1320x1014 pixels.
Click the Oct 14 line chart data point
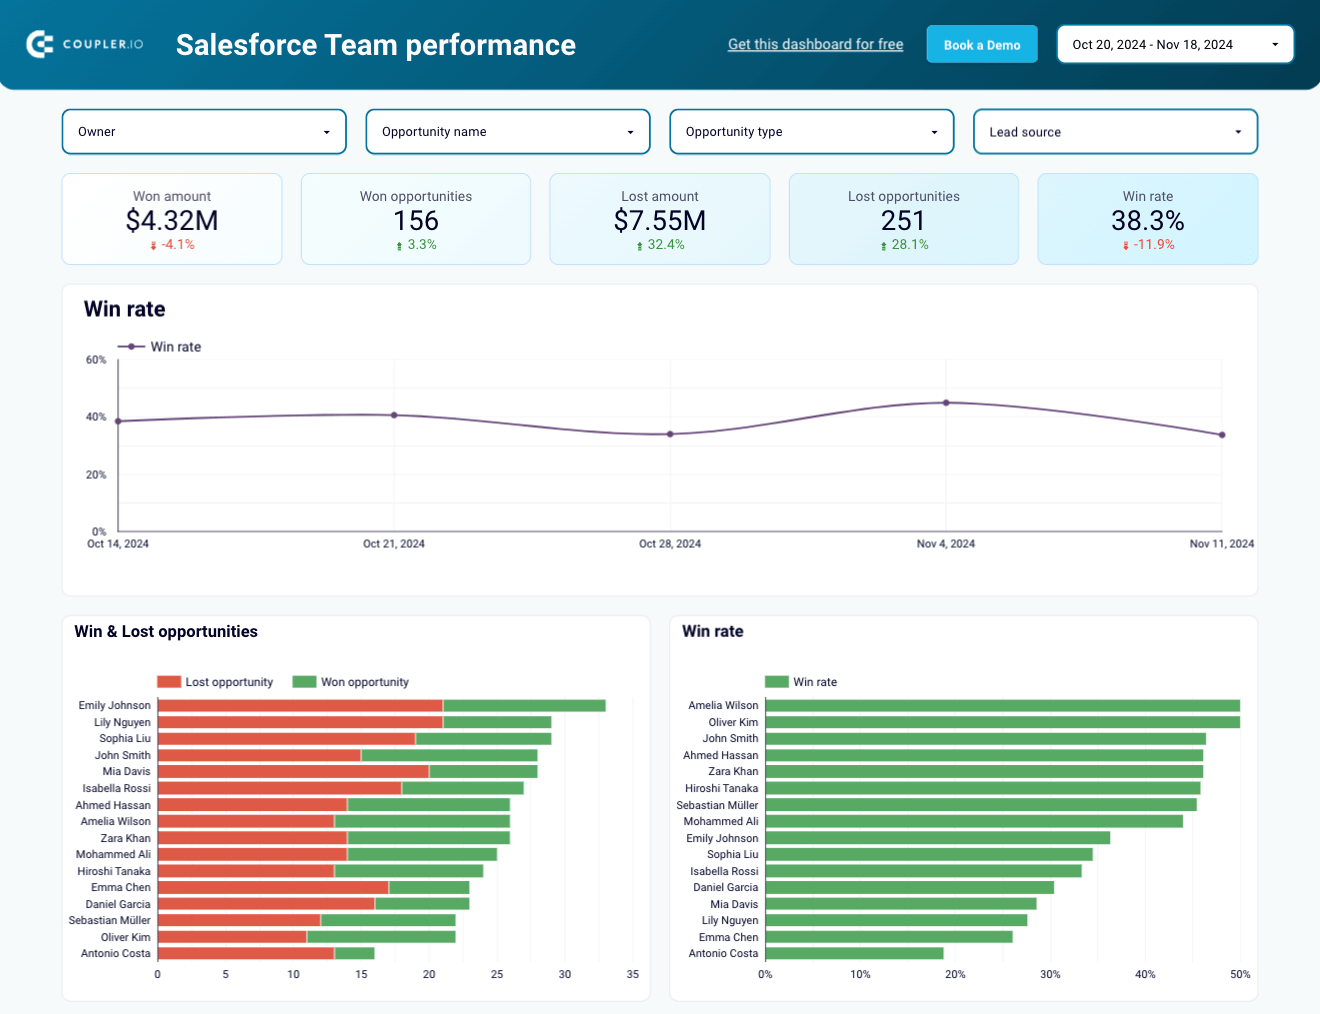point(118,421)
